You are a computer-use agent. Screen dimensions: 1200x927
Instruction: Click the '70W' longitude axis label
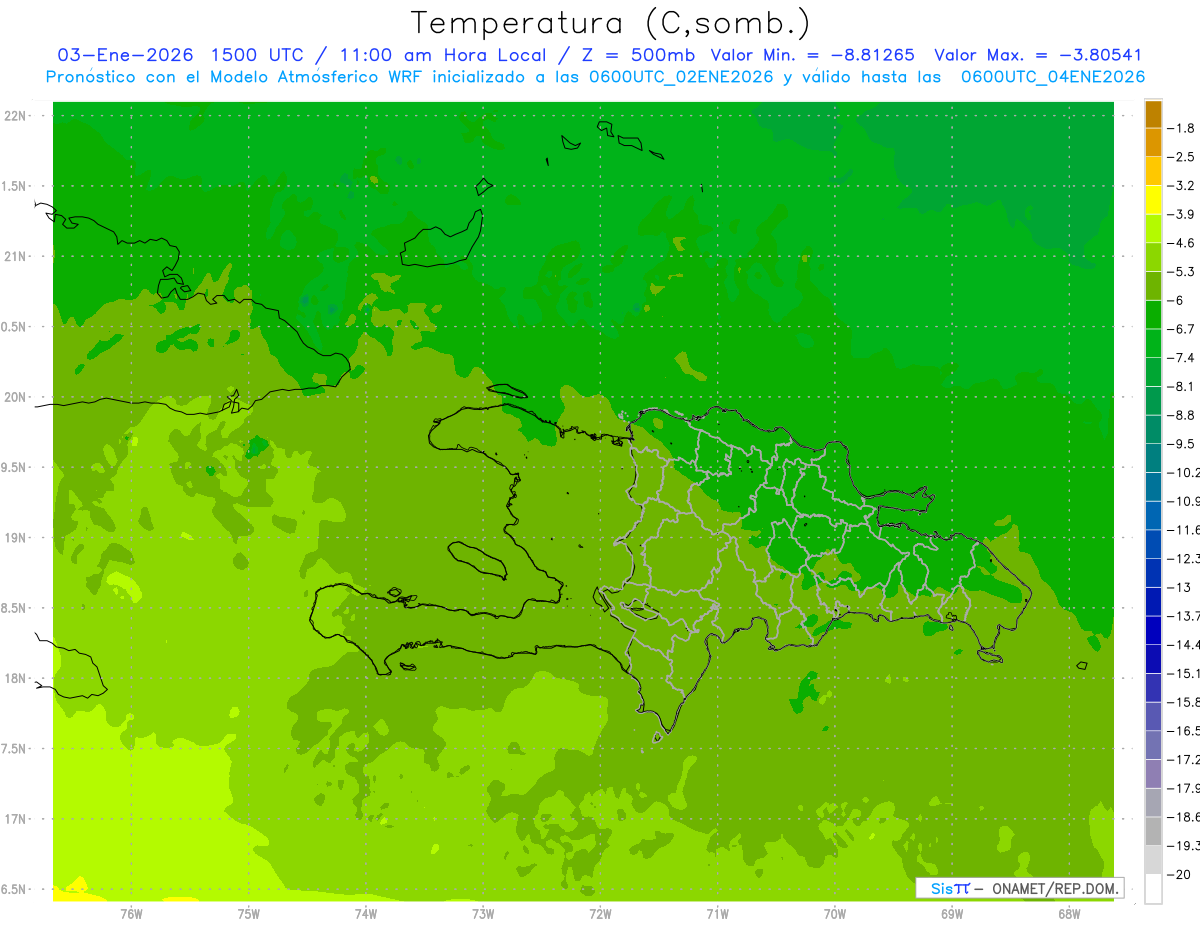[x=835, y=913]
